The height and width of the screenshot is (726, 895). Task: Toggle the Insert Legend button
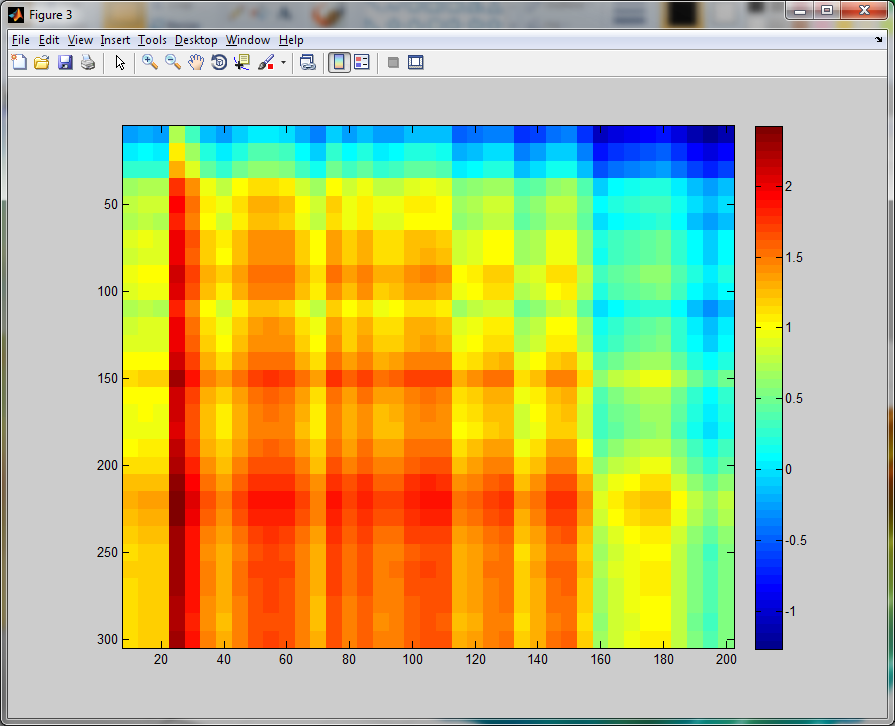(362, 62)
